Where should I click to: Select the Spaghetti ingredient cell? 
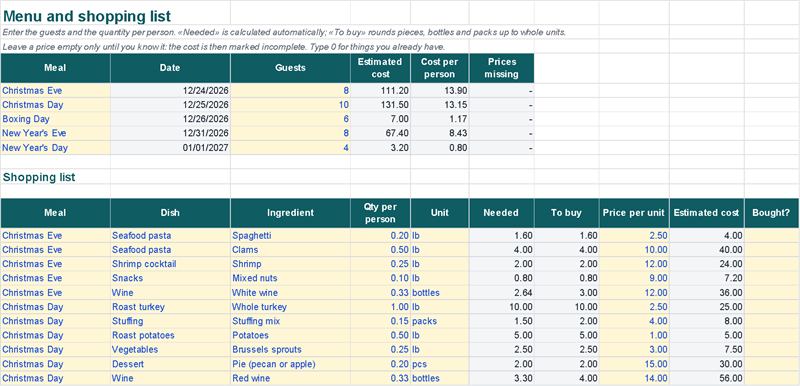[x=290, y=236]
